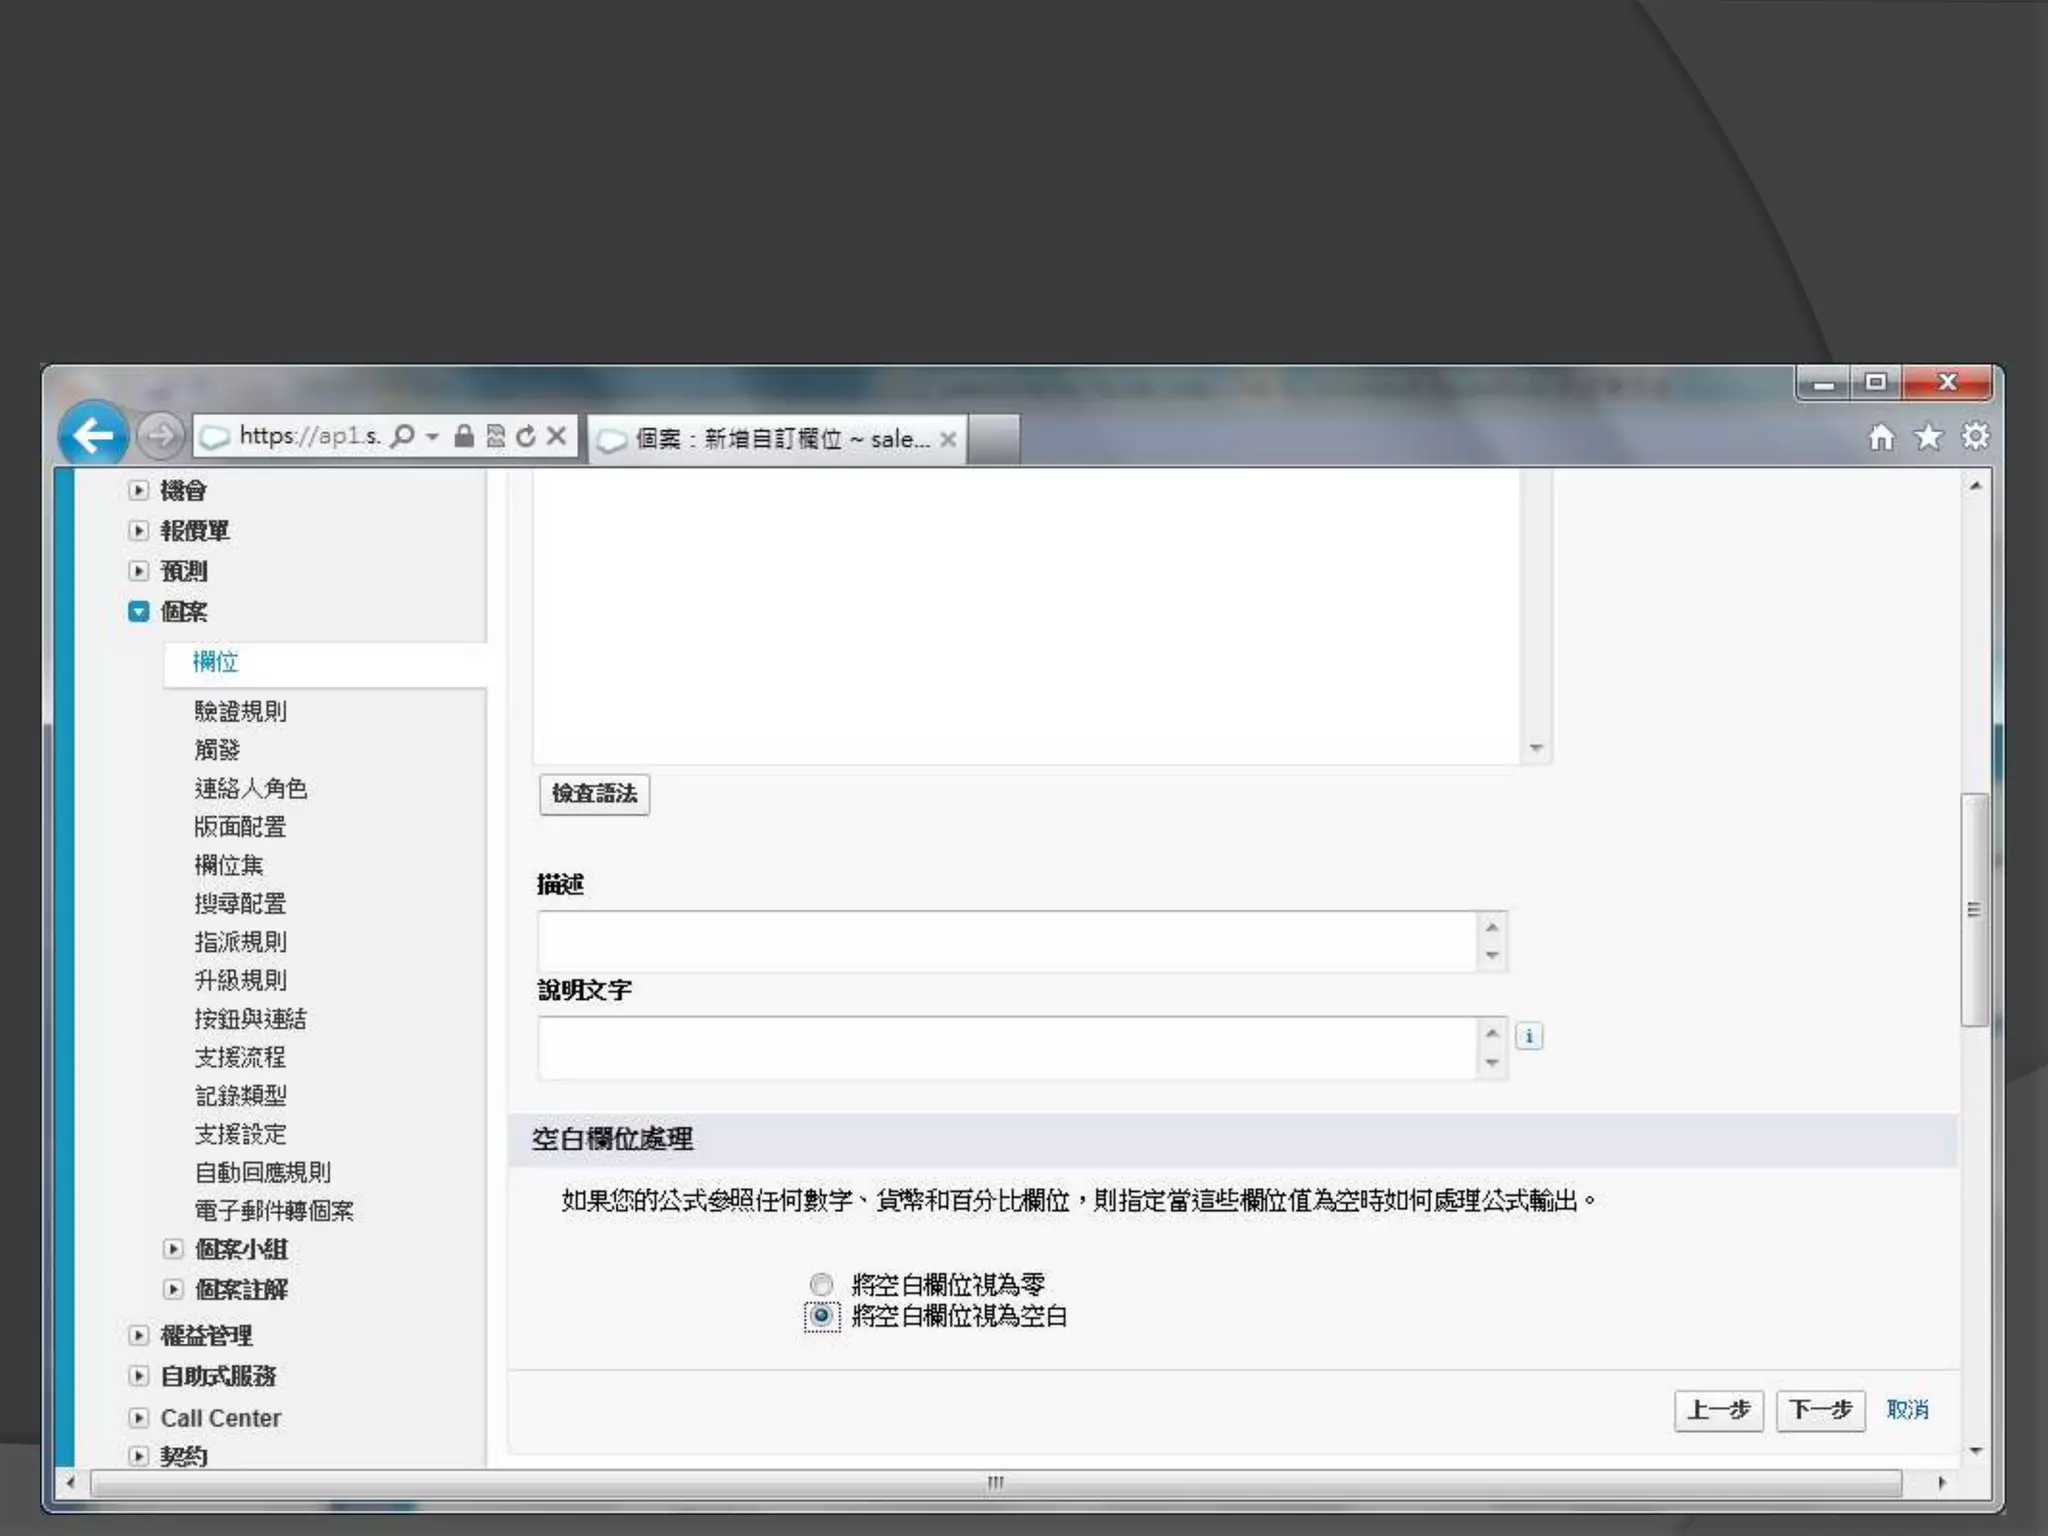Click the refresh icon in address bar

click(x=526, y=436)
